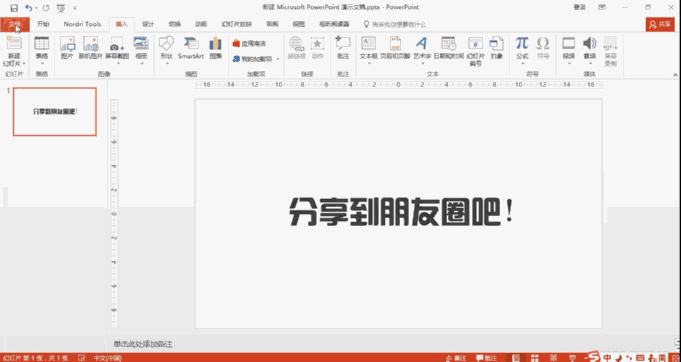Screen dimensions: 681x362
Task: Click the Undo arrow icon
Action: (x=29, y=8)
